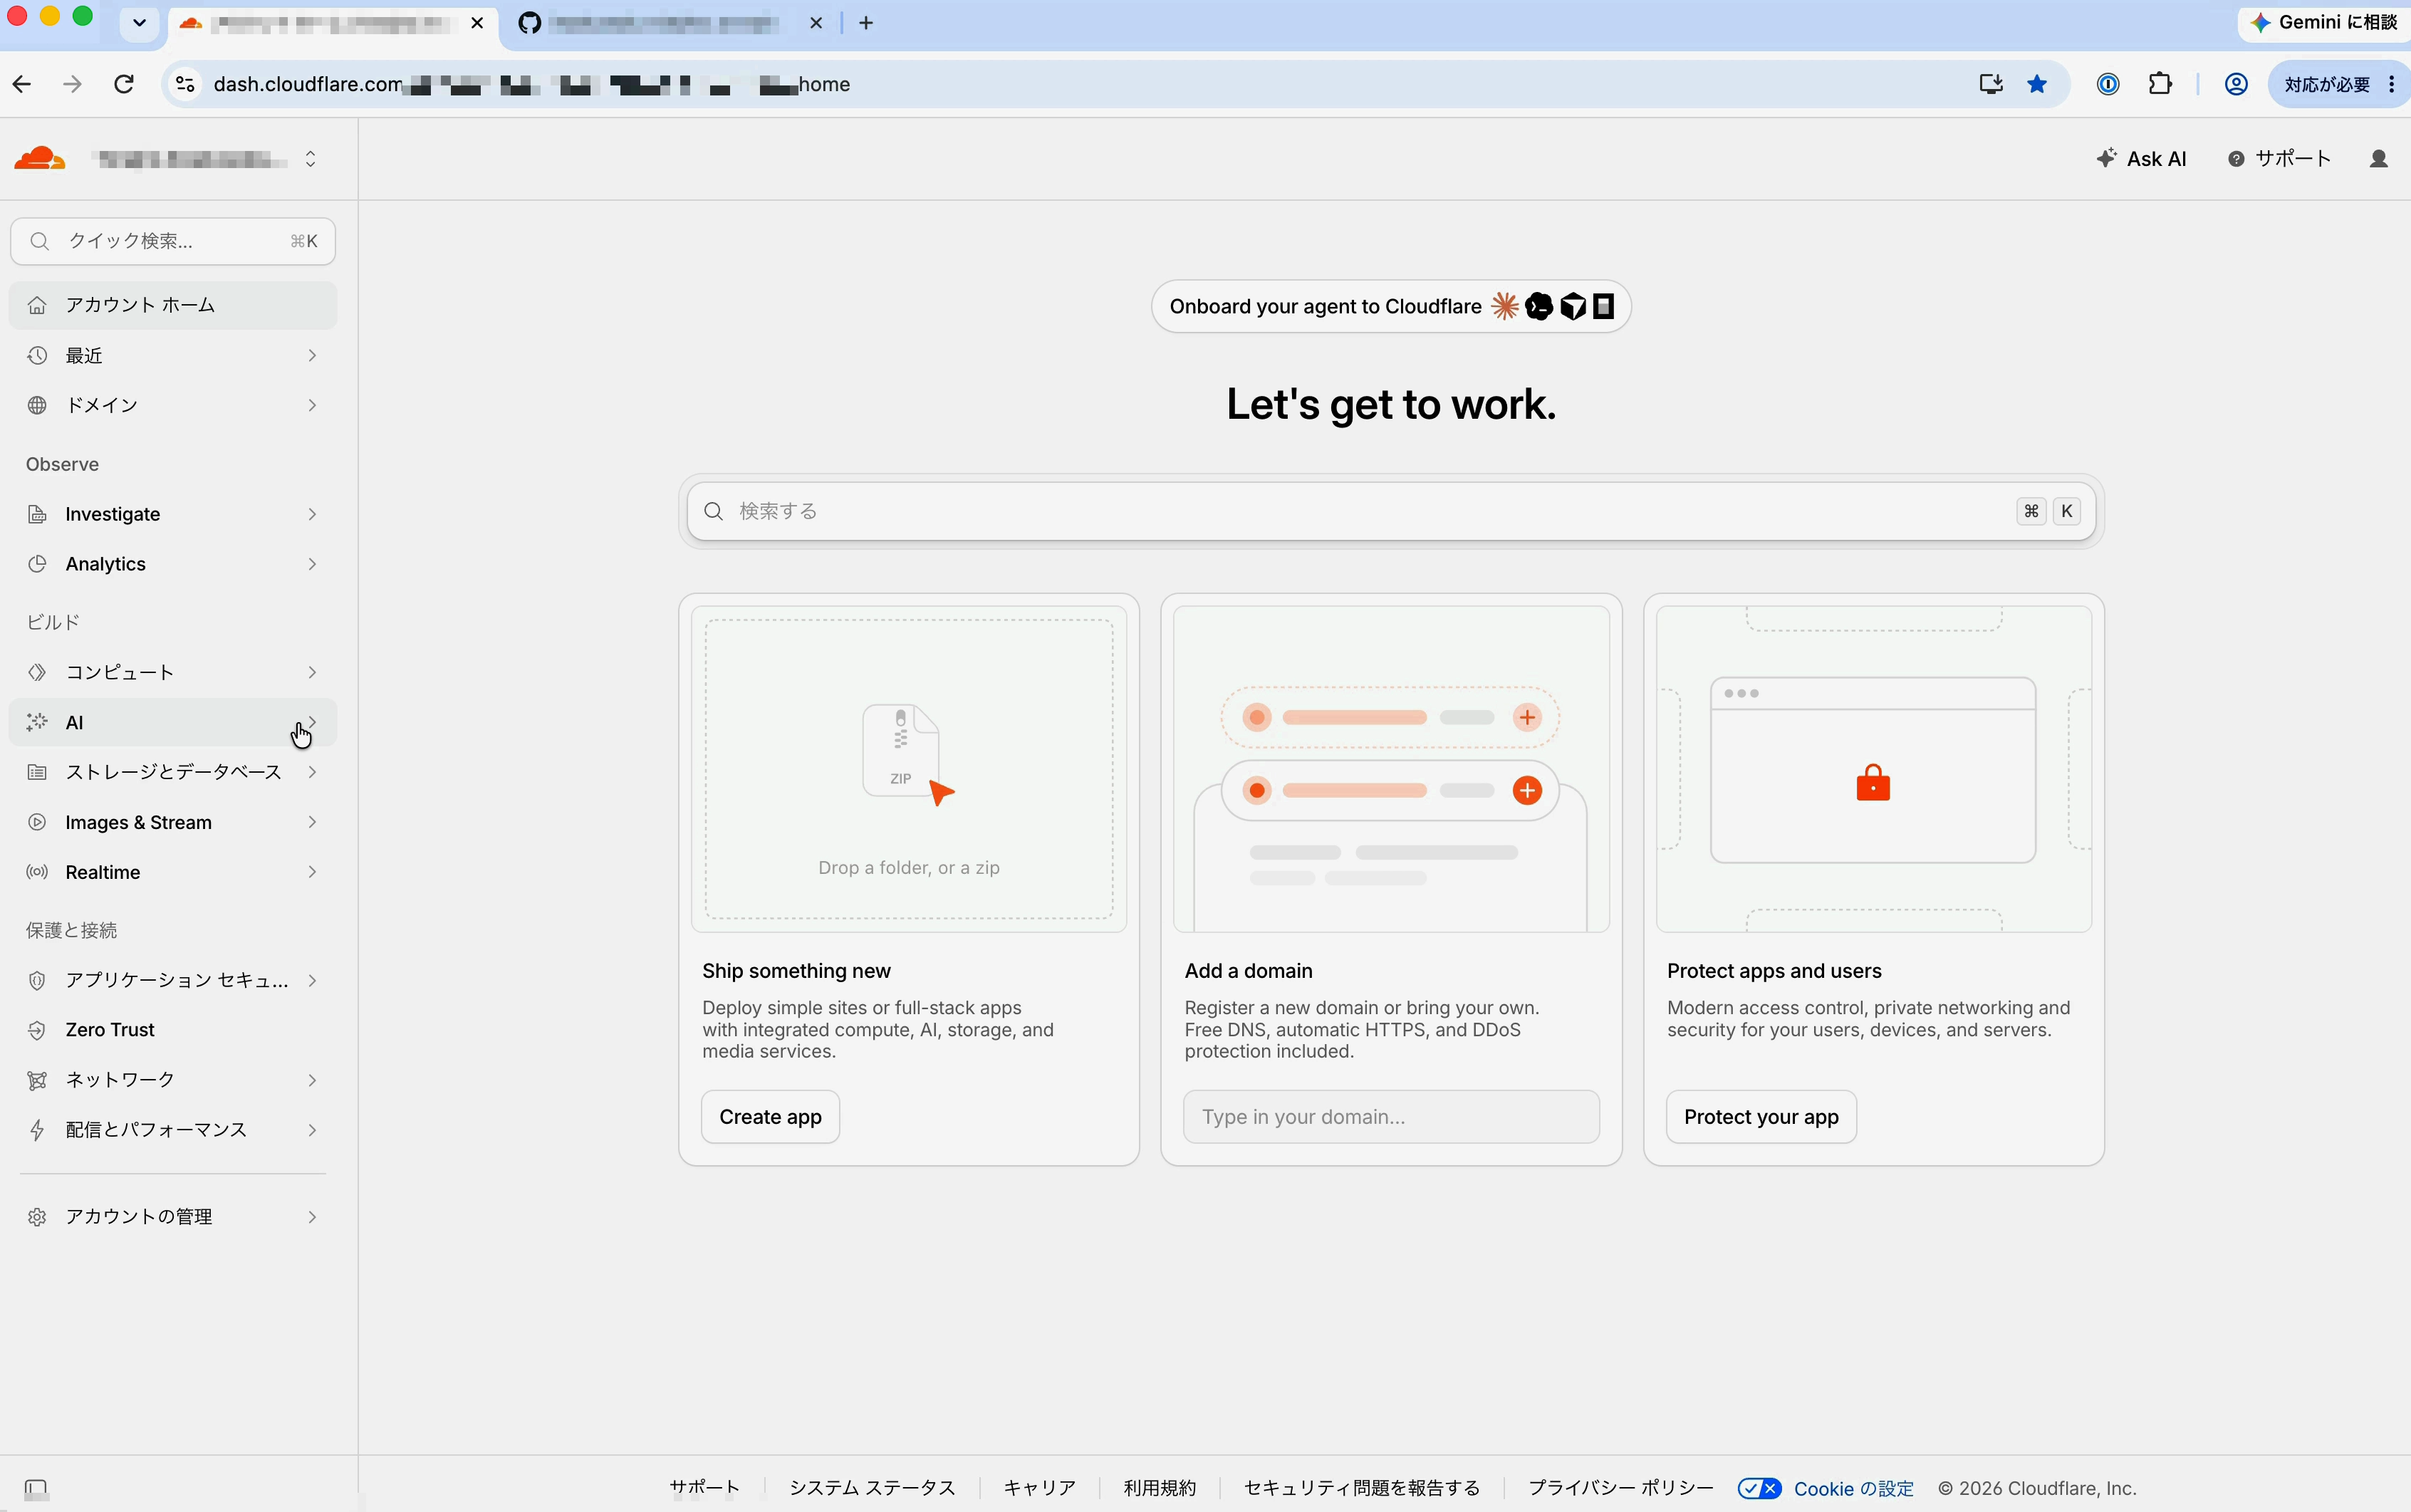
Task: Click the globe icon beside ドメイン
Action: [x=37, y=405]
